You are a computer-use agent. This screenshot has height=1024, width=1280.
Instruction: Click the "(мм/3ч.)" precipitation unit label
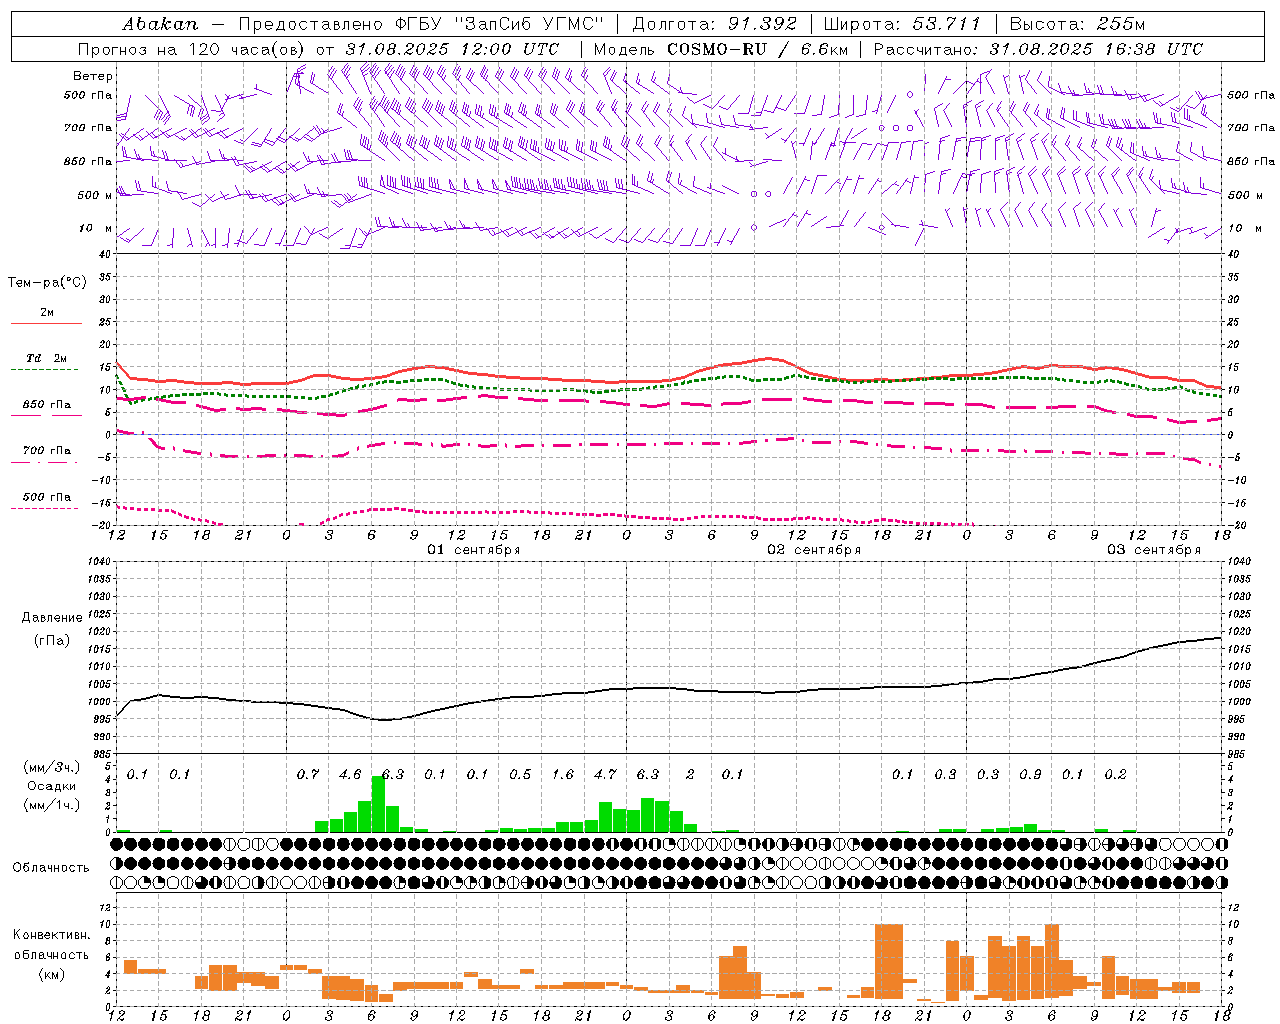(52, 768)
